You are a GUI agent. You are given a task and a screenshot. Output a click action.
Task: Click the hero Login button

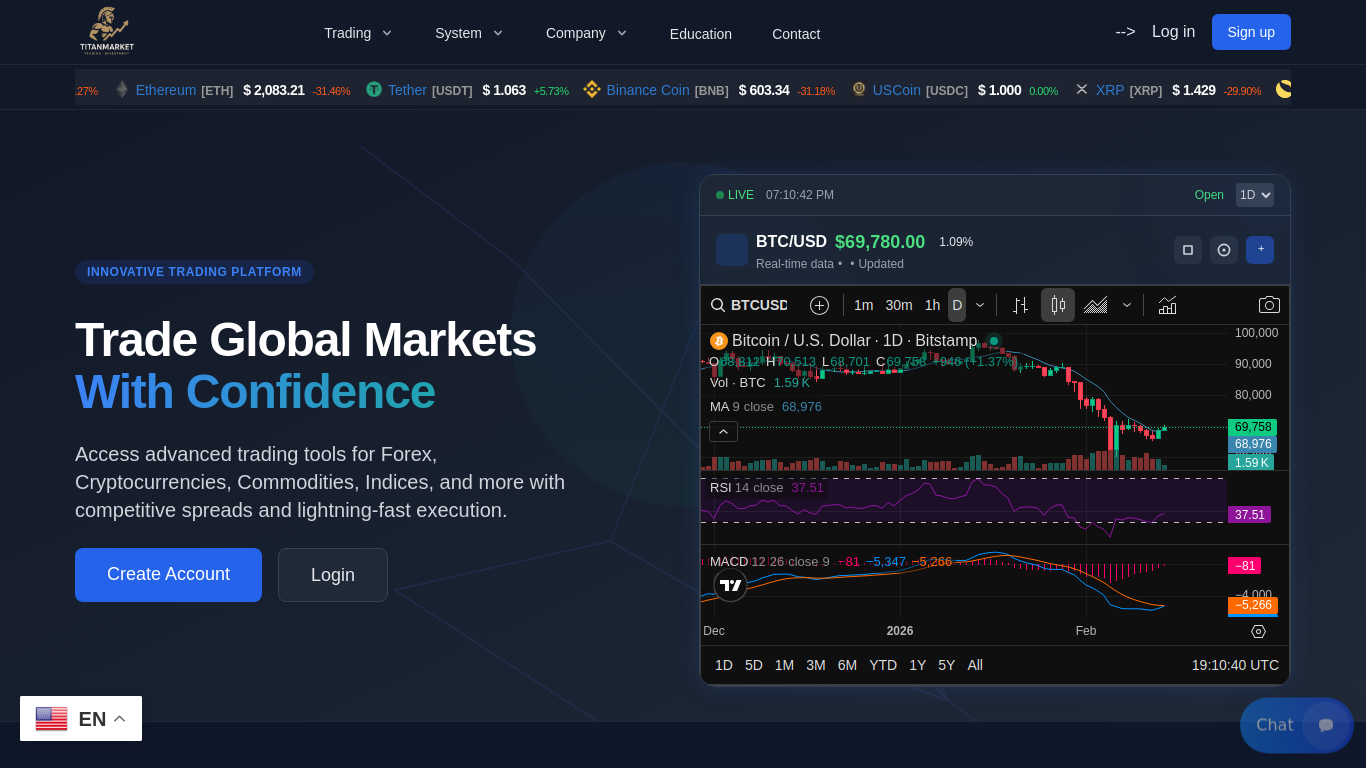333,575
